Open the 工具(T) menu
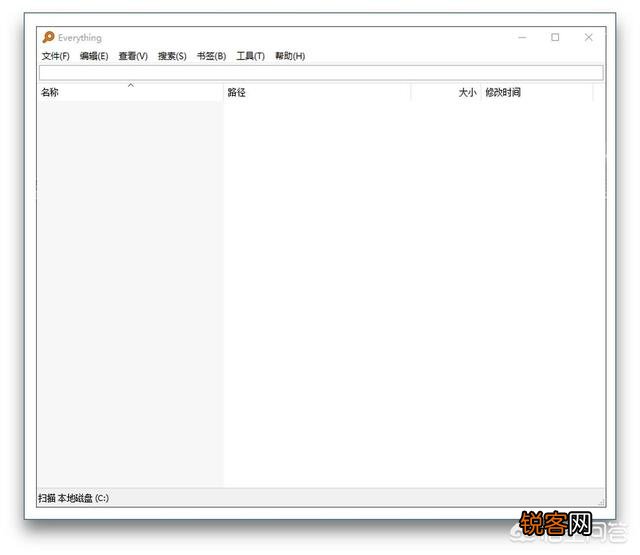The height and width of the screenshot is (555, 640). 250,56
